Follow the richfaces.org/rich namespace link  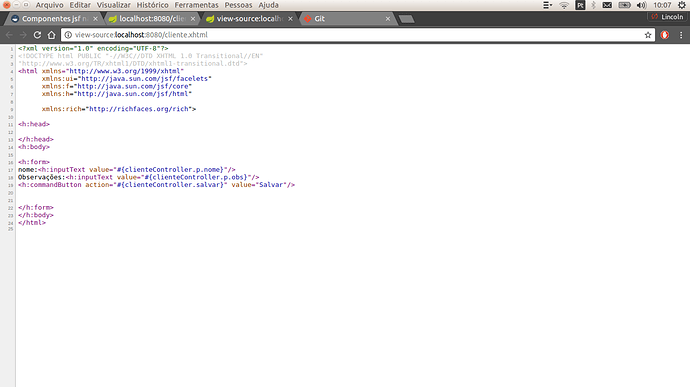coord(139,109)
